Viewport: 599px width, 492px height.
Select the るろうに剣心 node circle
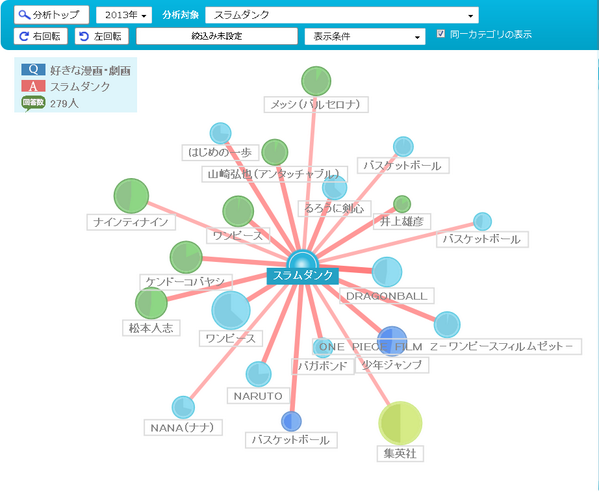[x=334, y=188]
